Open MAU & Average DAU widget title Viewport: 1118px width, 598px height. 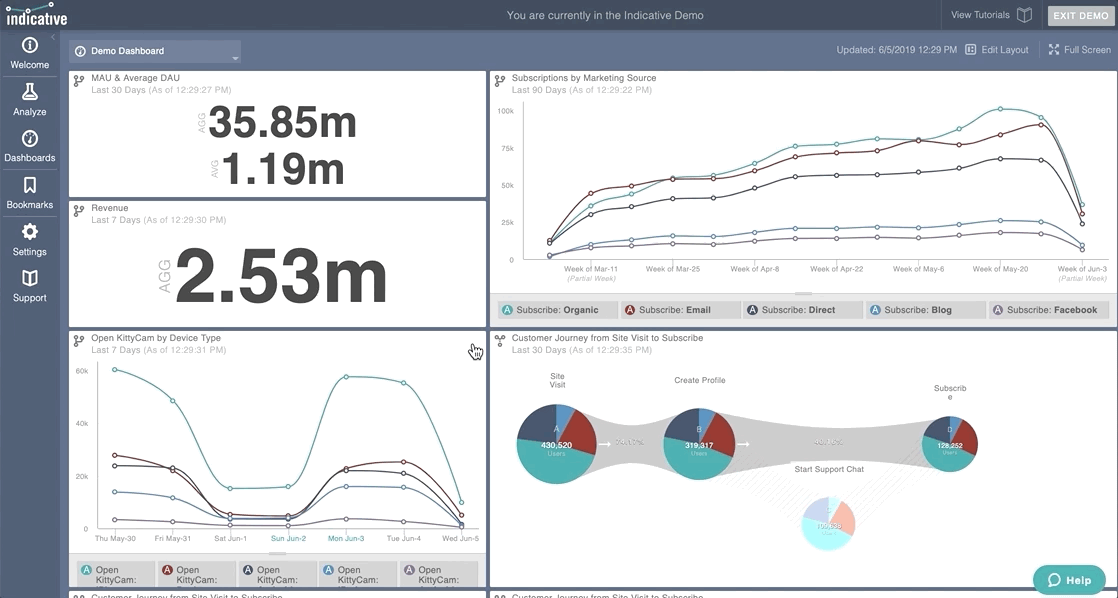pyautogui.click(x=135, y=78)
